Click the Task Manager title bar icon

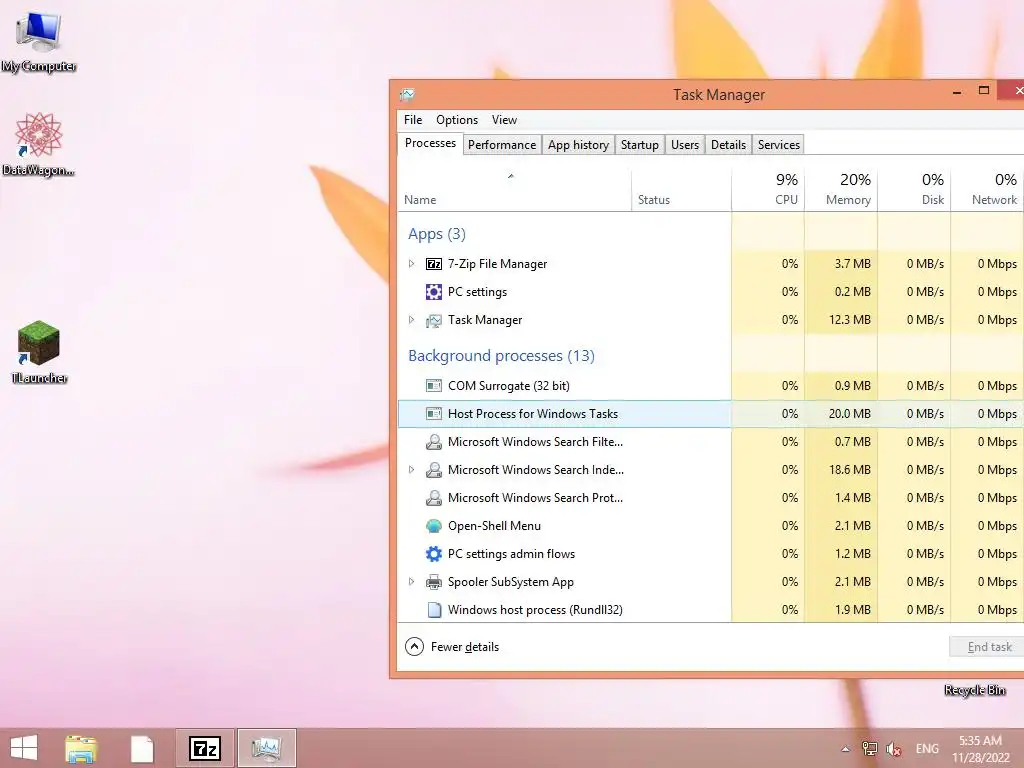408,95
